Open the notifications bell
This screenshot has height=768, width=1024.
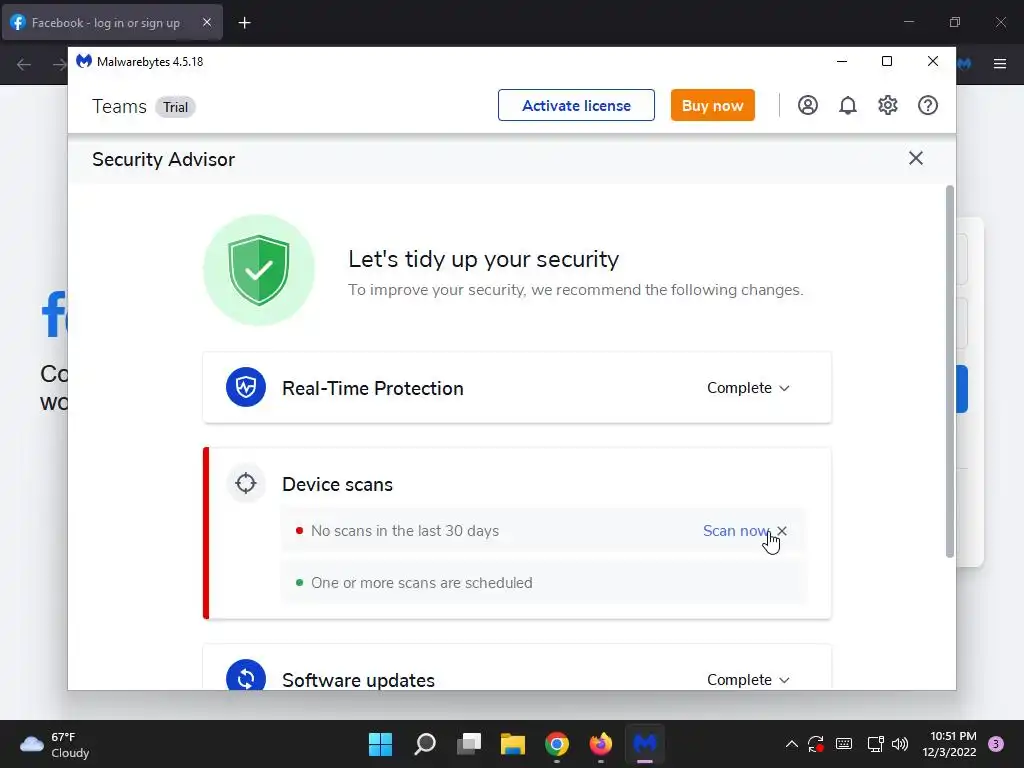848,105
